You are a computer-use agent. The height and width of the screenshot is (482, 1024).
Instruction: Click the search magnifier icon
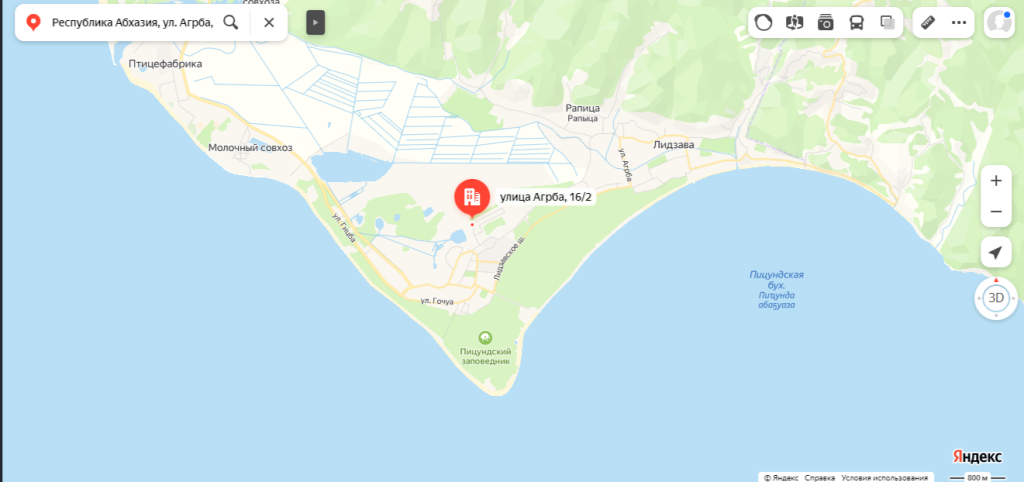[231, 23]
